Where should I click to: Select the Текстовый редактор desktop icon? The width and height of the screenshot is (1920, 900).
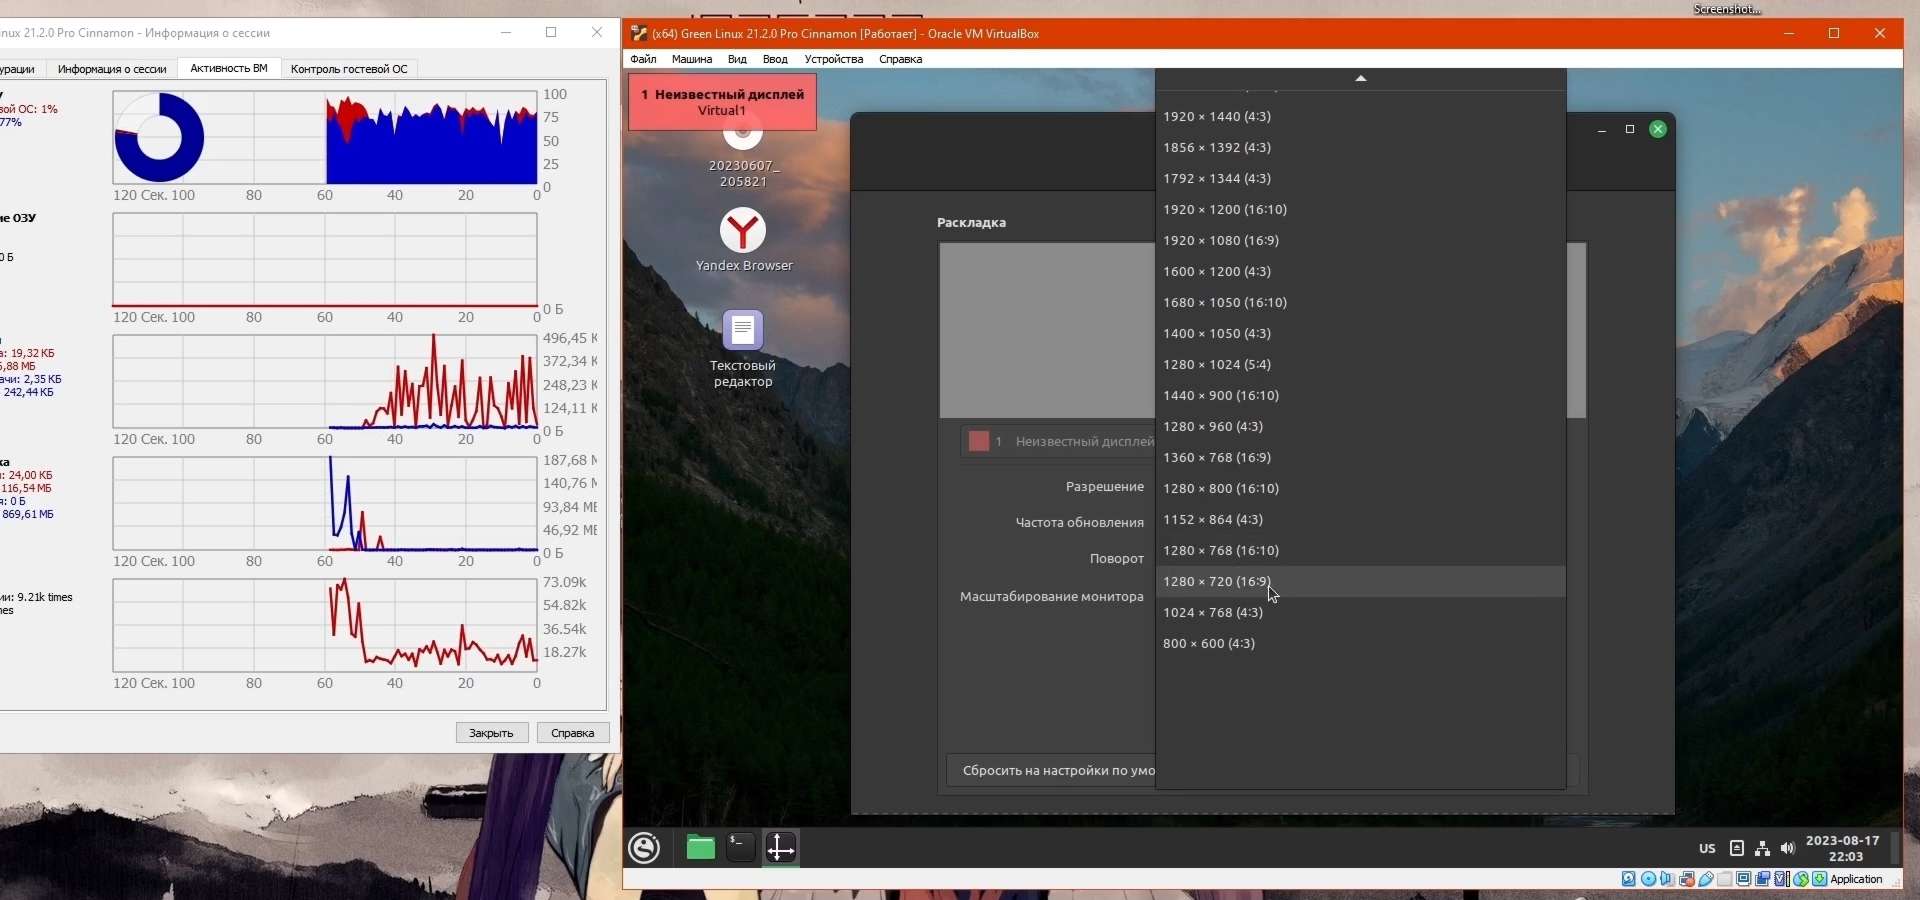[743, 348]
